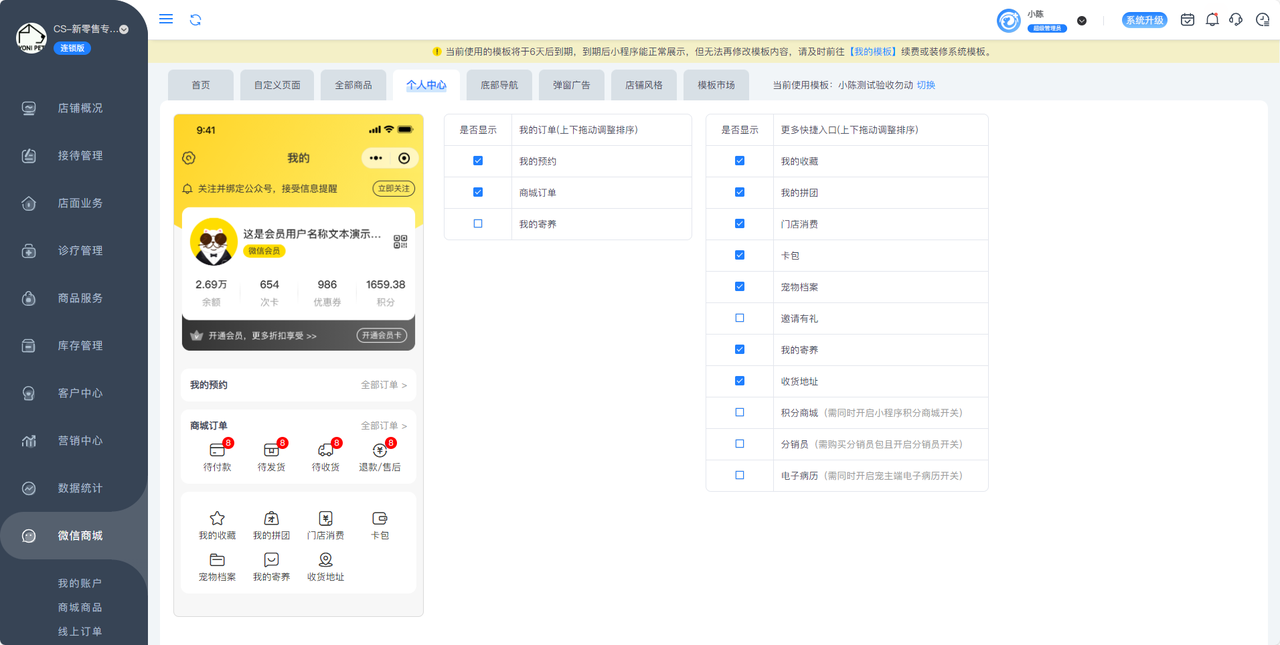Check the 电子病历 display checkbox
This screenshot has width=1280, height=645.
pos(740,475)
